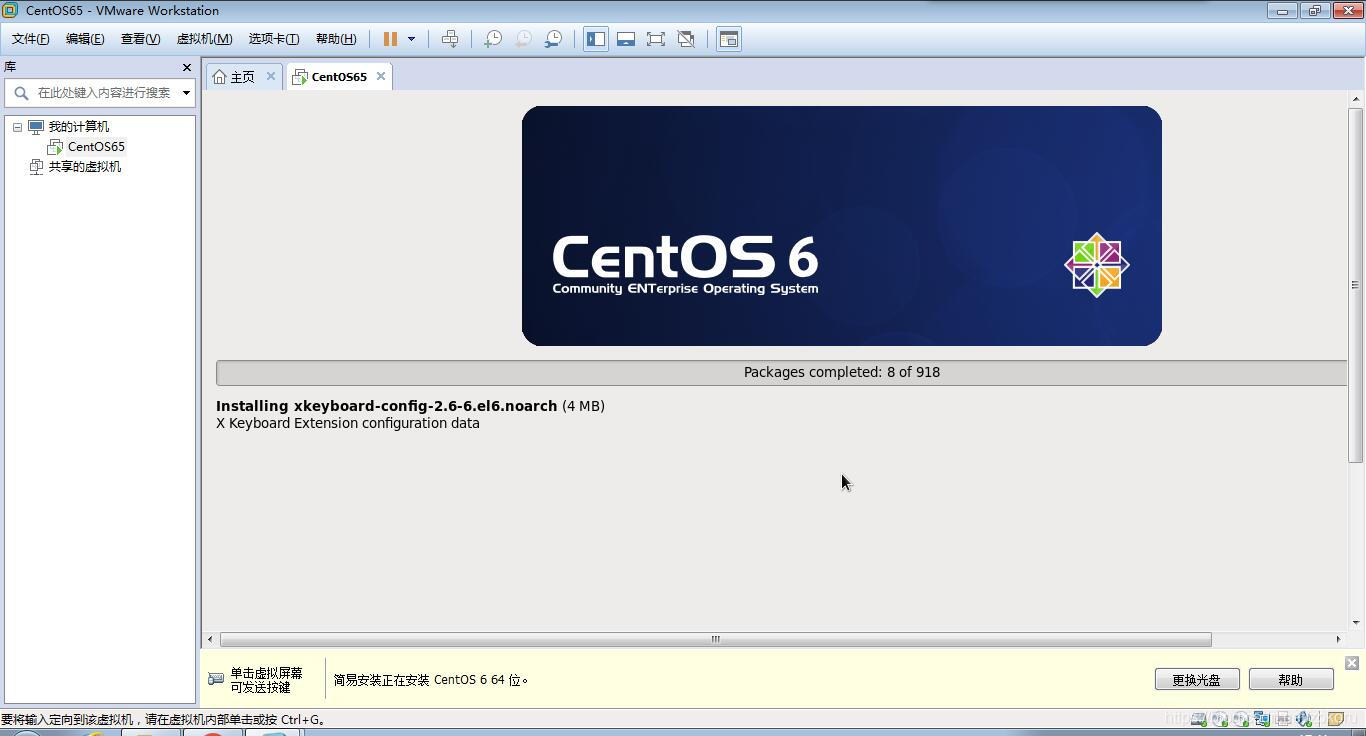The height and width of the screenshot is (736, 1366).
Task: Open the snapshot manager wrench-clock icon
Action: pos(553,39)
